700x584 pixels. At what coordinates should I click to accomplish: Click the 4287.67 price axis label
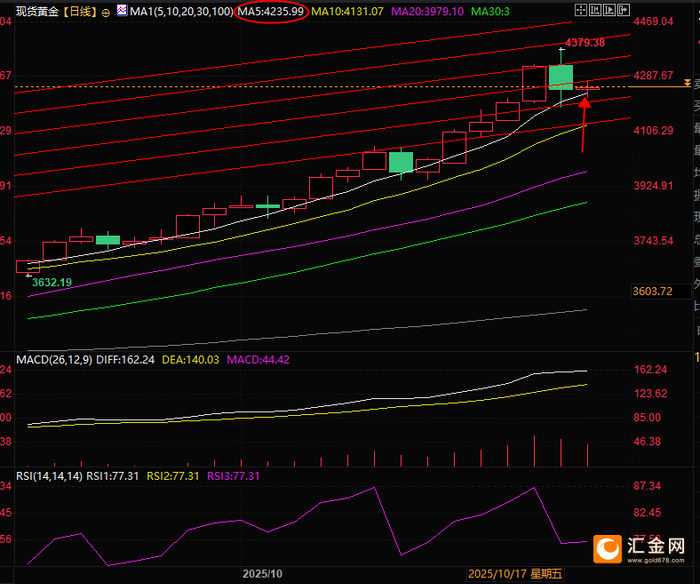pyautogui.click(x=653, y=75)
